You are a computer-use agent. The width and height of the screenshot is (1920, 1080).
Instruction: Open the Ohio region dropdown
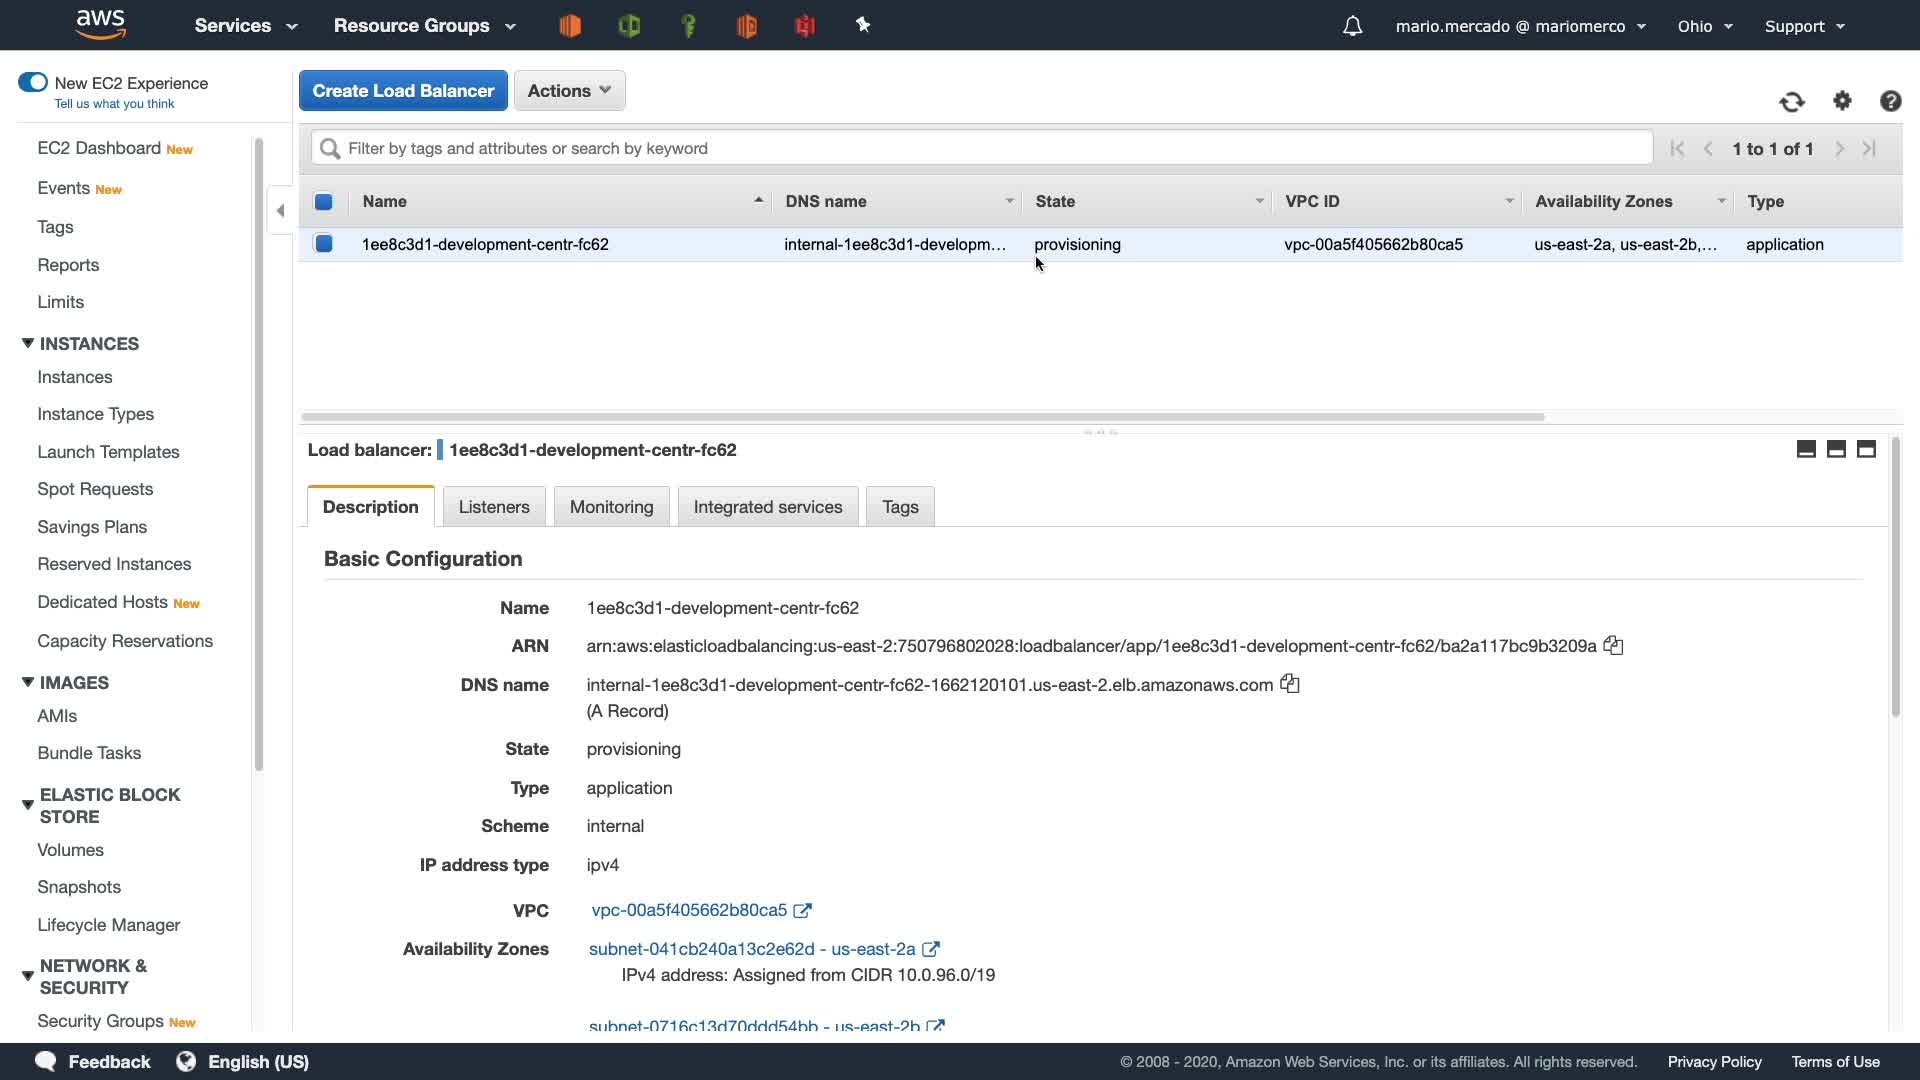(1704, 26)
